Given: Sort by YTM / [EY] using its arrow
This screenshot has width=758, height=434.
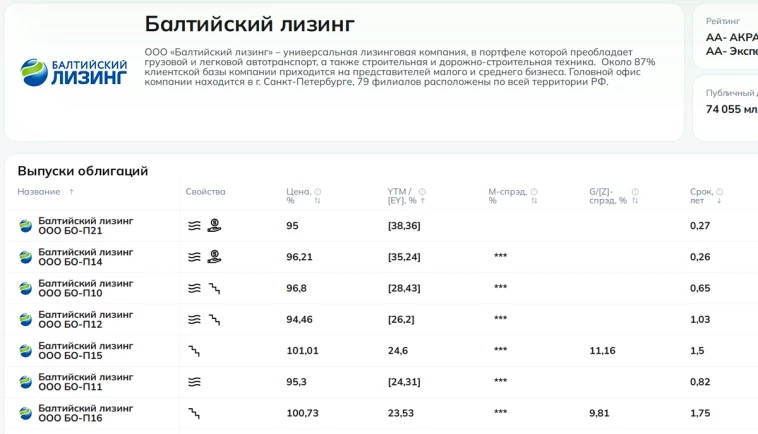Looking at the screenshot, I should coord(423,201).
